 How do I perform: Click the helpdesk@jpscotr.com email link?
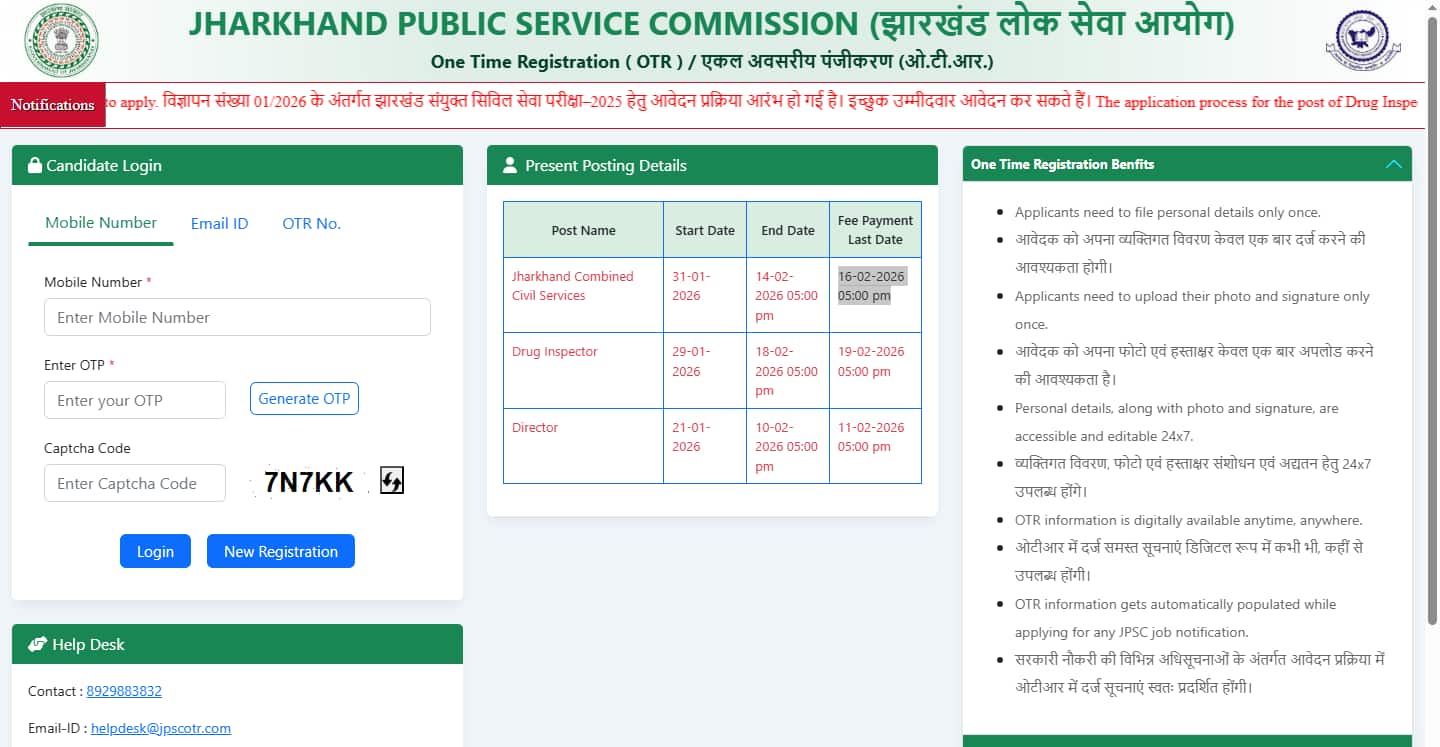161,729
